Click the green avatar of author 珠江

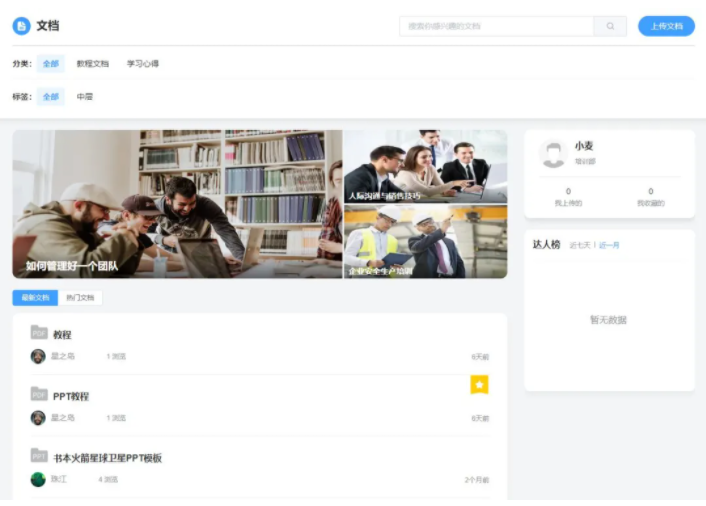pos(38,479)
